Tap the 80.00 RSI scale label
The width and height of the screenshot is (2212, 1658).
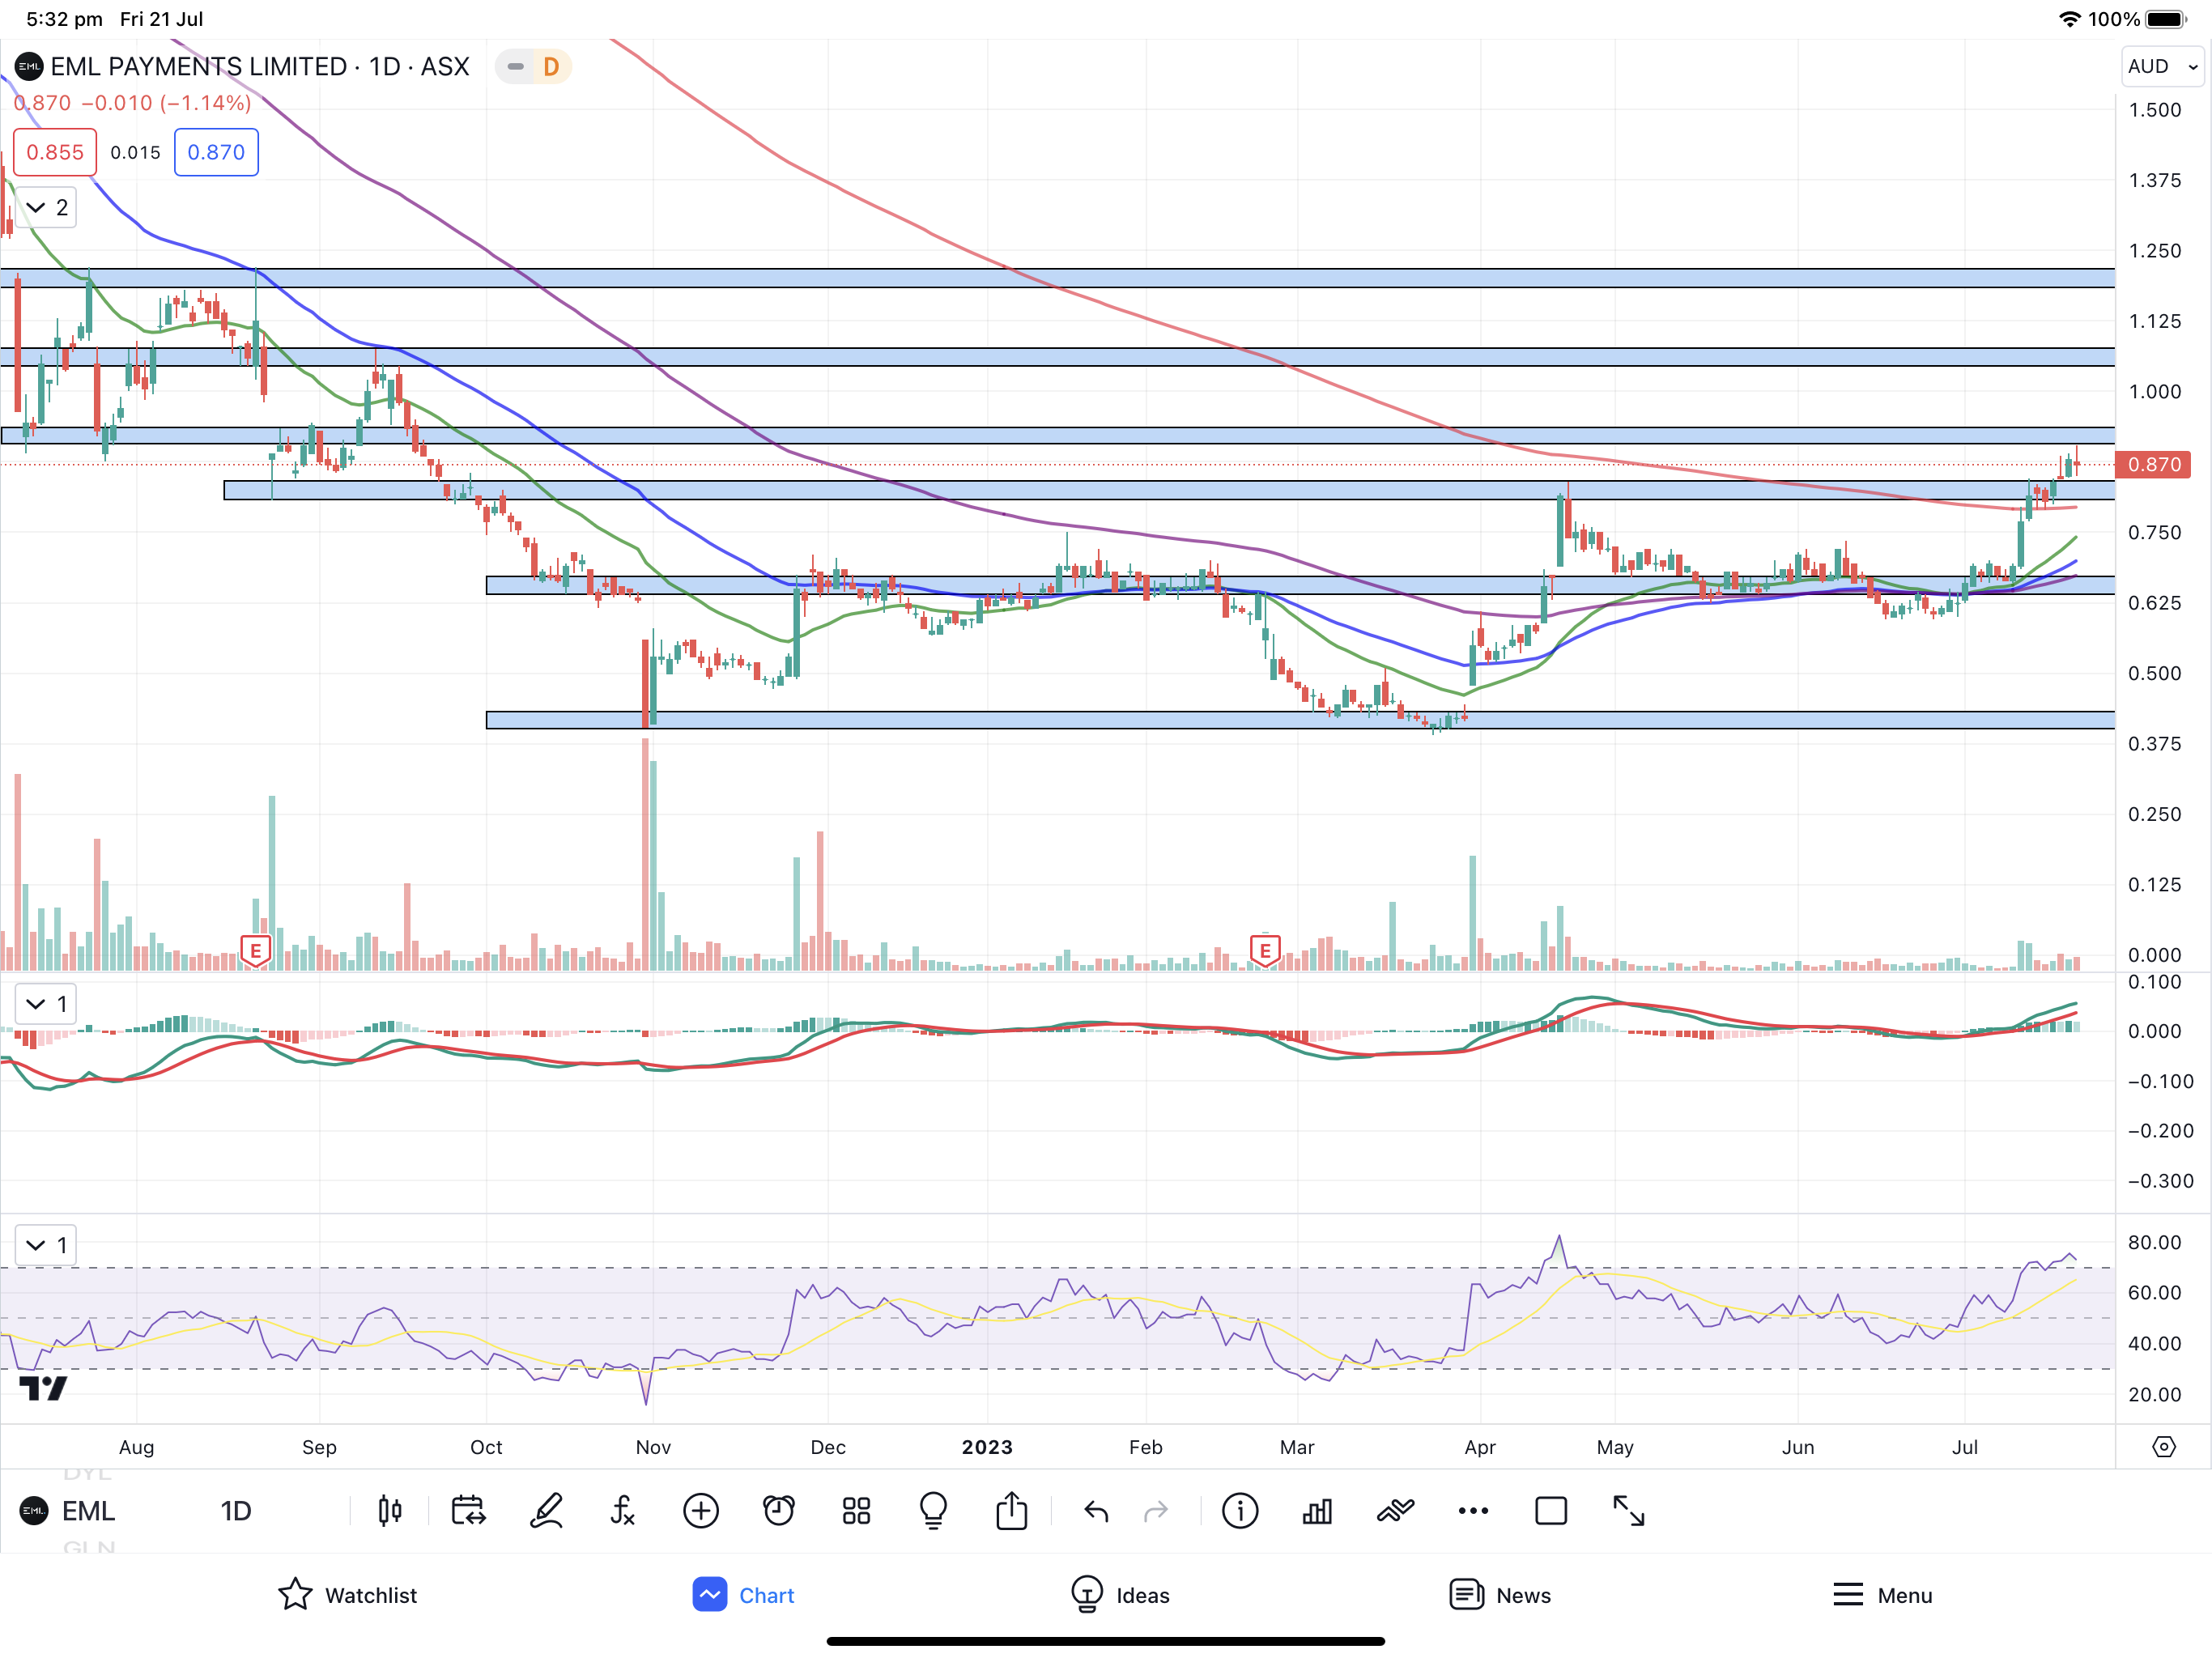[2155, 1242]
